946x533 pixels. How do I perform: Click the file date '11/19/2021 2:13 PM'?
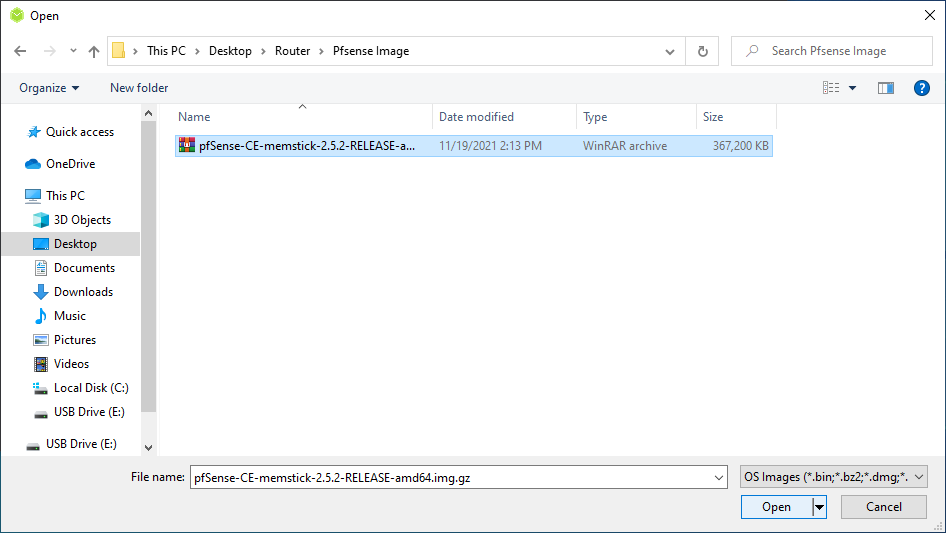point(490,145)
